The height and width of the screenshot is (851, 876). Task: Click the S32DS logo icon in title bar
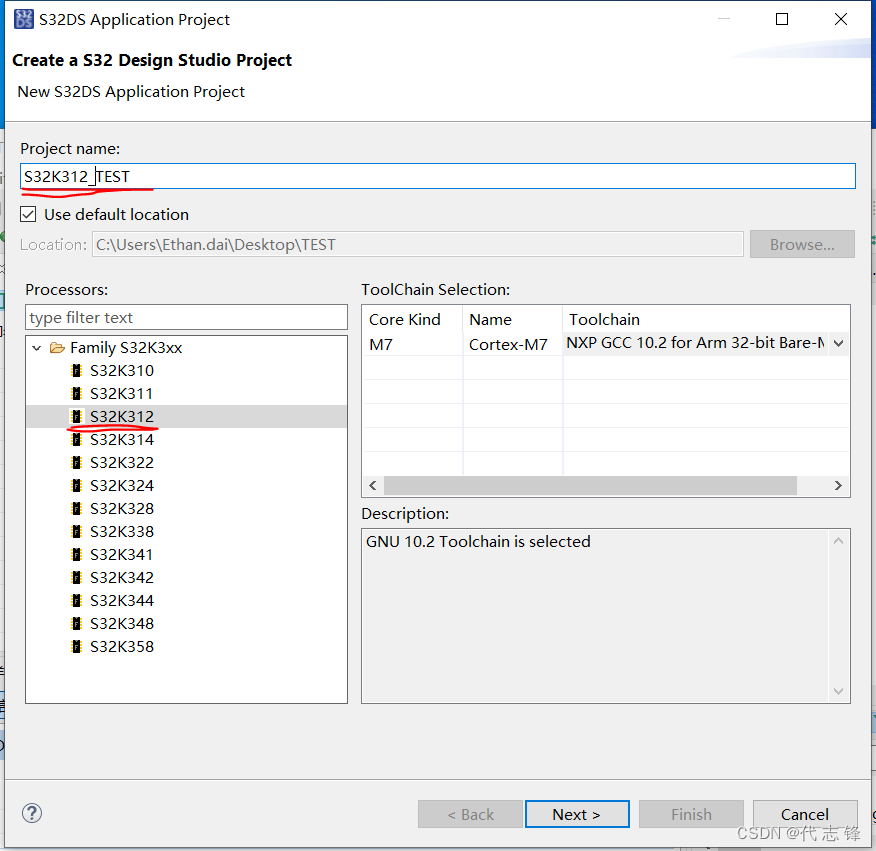pos(23,19)
